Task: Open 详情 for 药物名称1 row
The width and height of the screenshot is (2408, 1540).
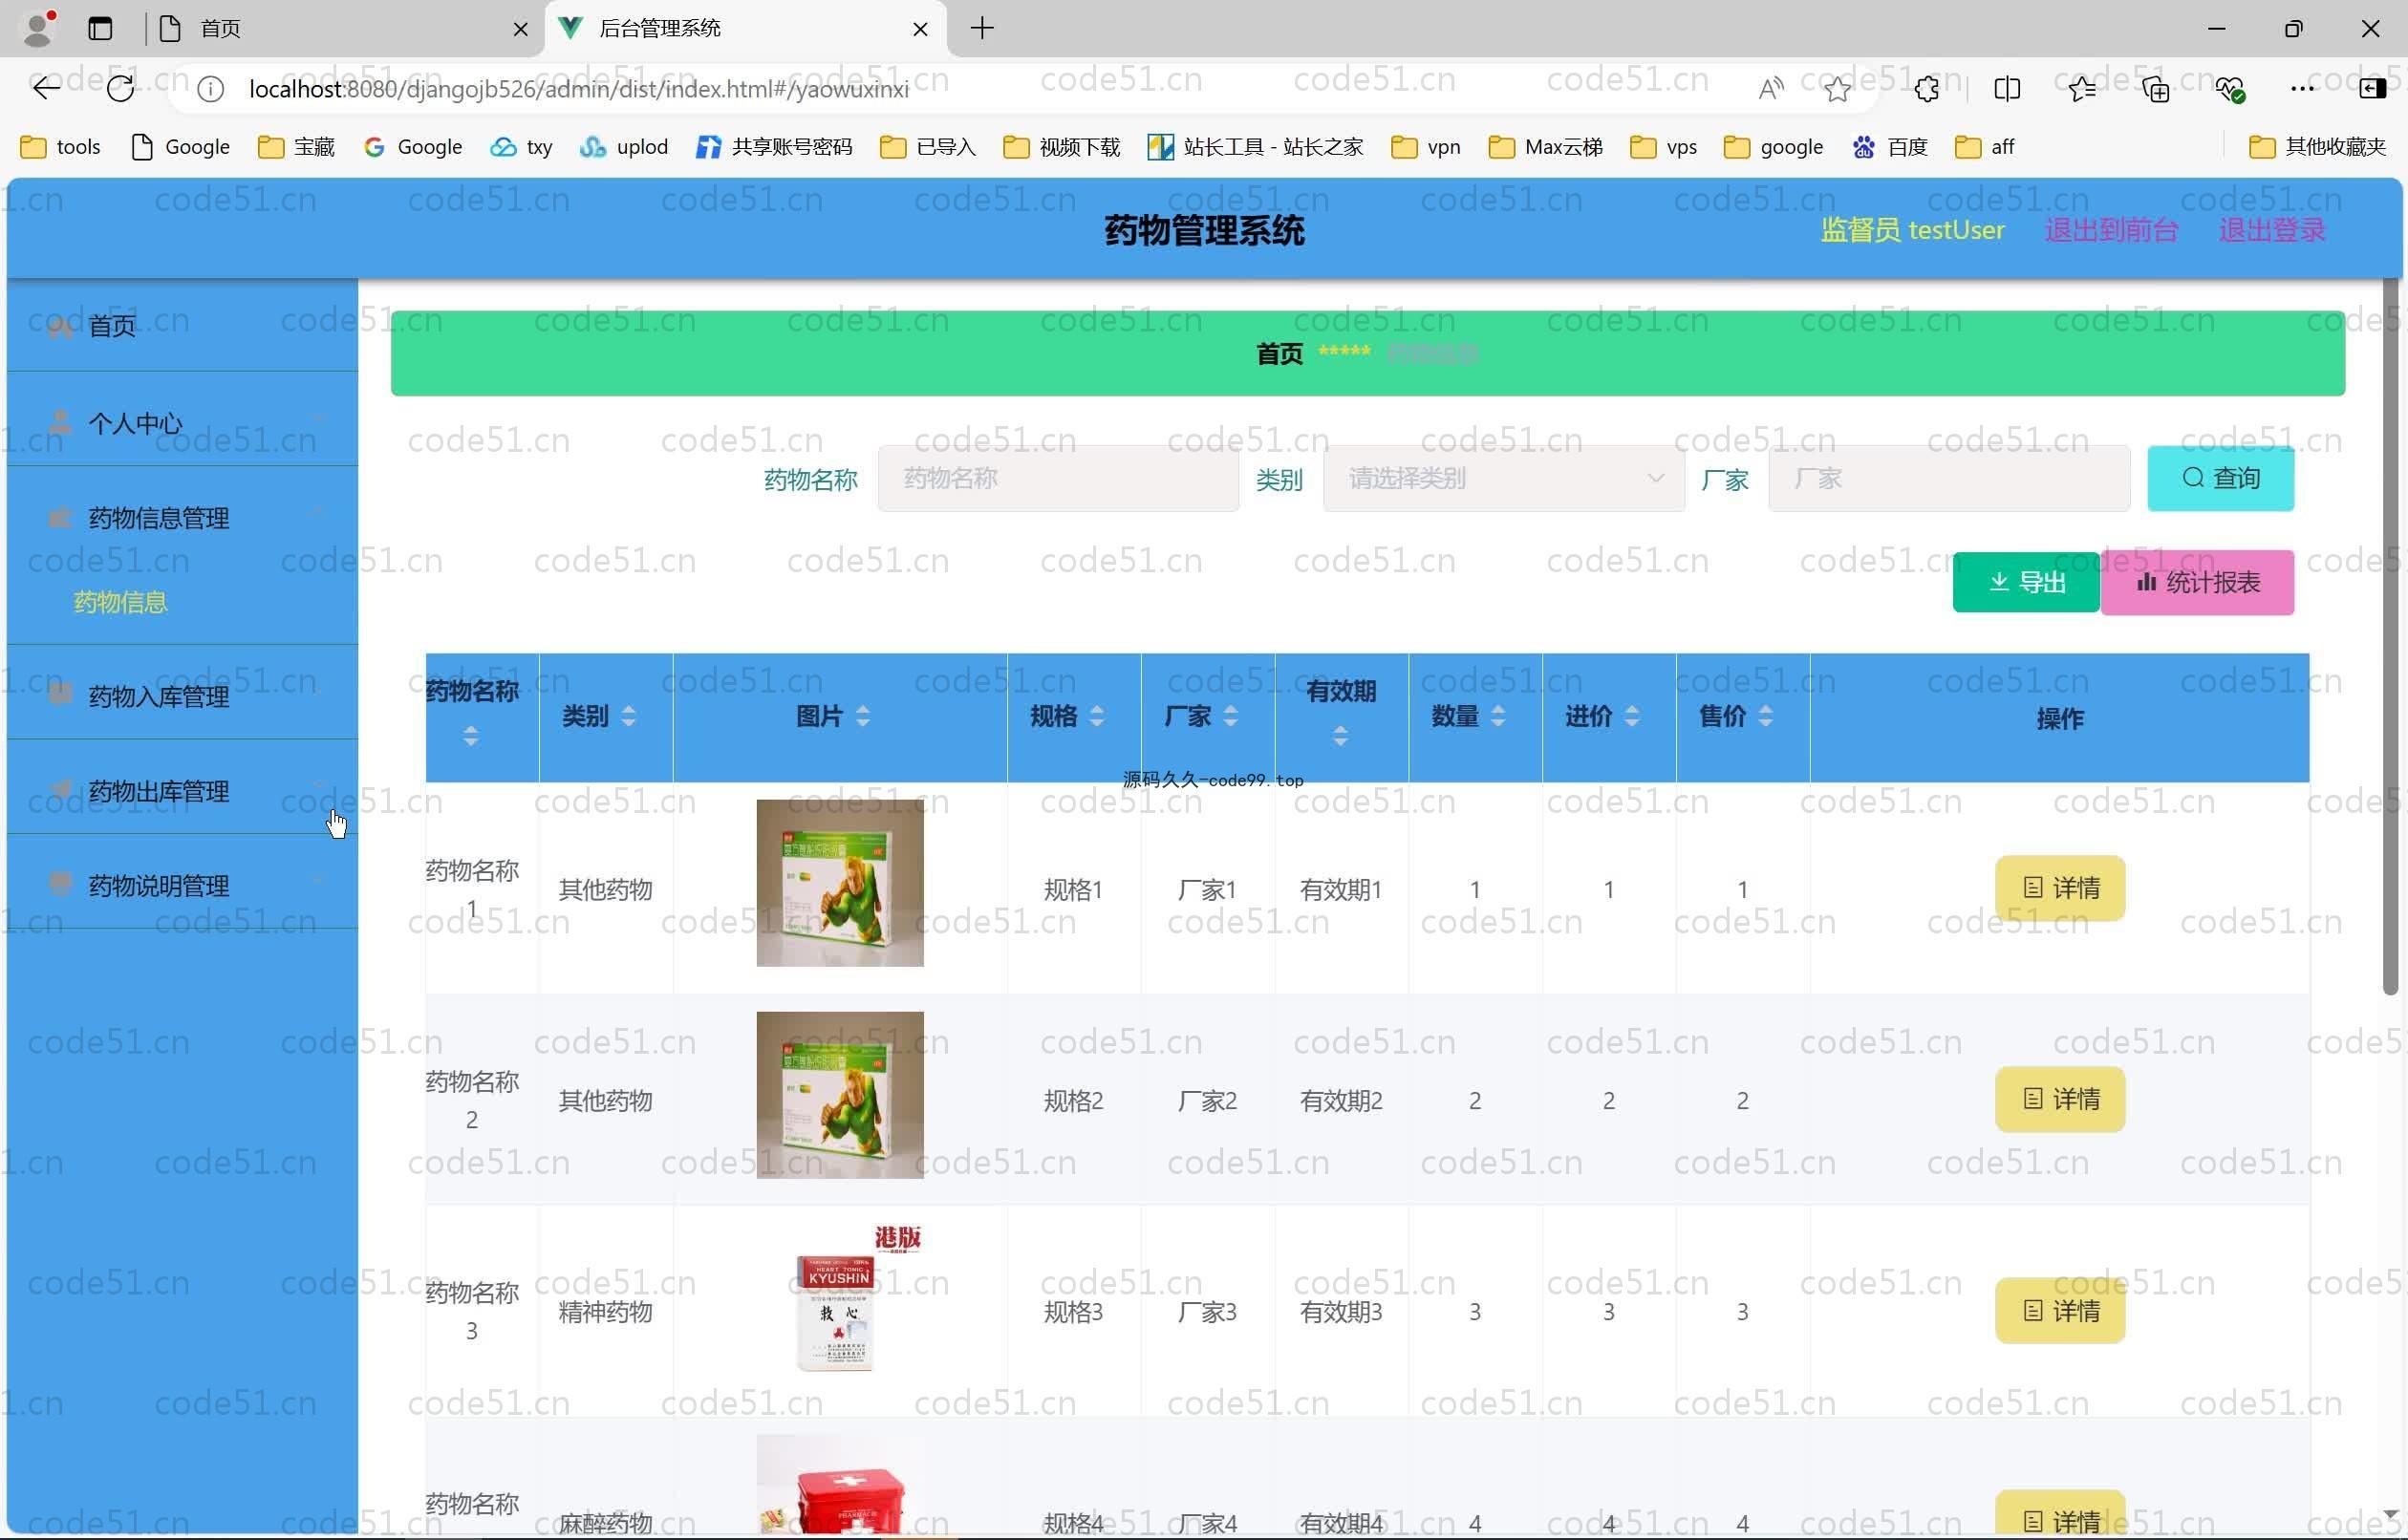Action: click(2060, 888)
